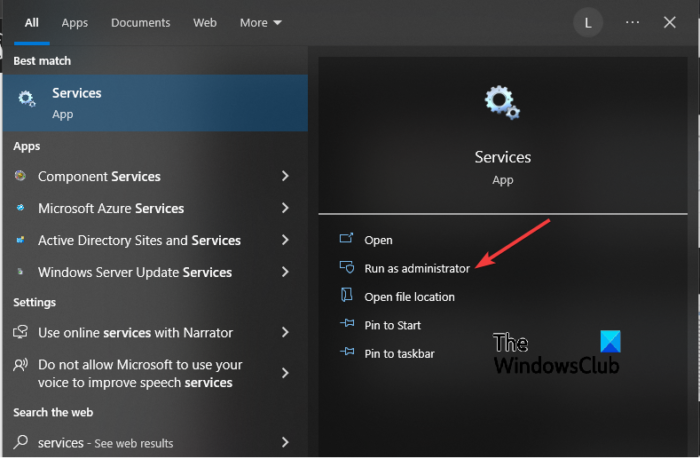
Task: Expand the speech services setting chevron
Action: coord(285,373)
